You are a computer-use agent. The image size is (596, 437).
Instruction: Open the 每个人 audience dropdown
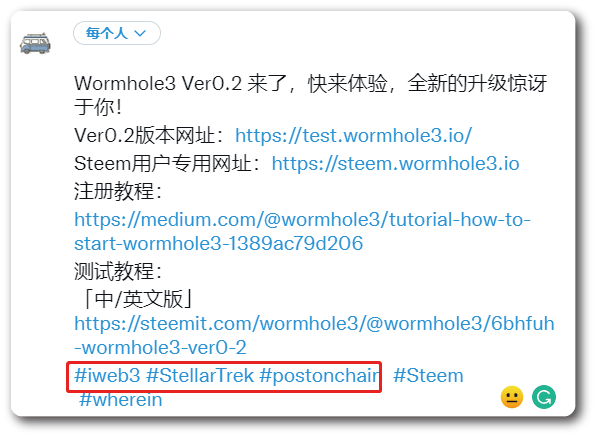[117, 33]
